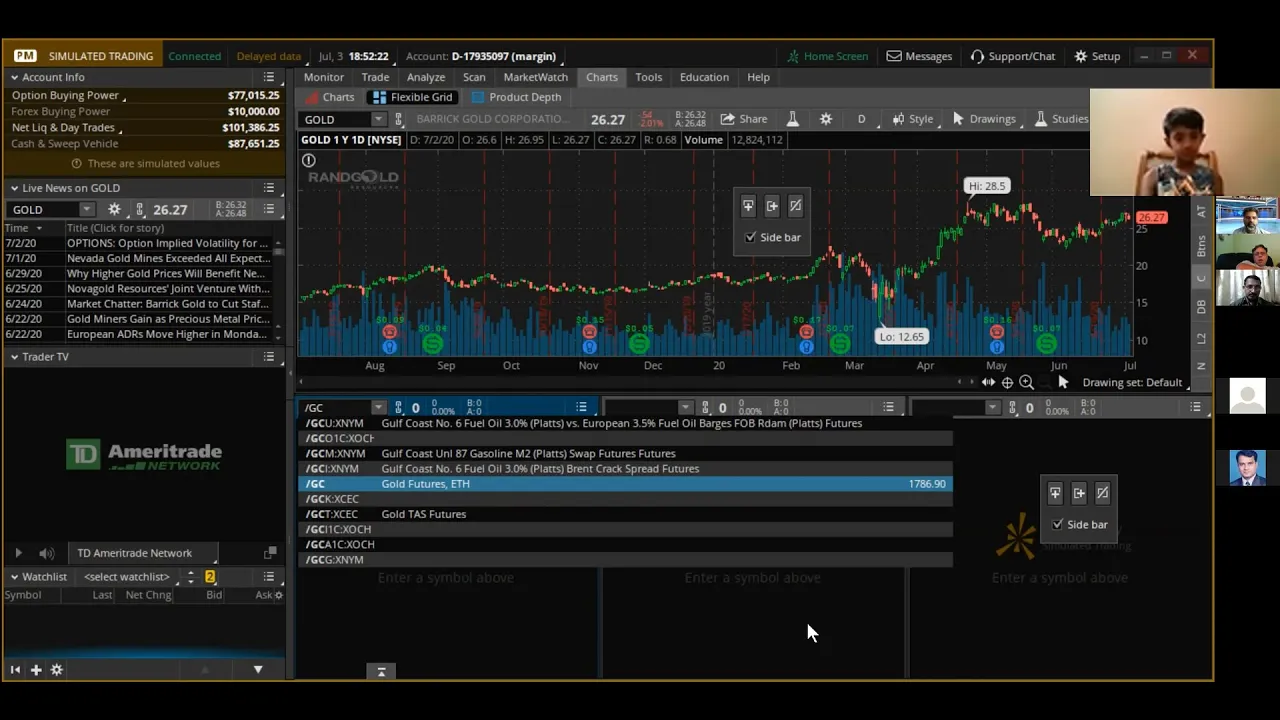
Task: Click the flask icon next to Share
Action: pyautogui.click(x=793, y=119)
